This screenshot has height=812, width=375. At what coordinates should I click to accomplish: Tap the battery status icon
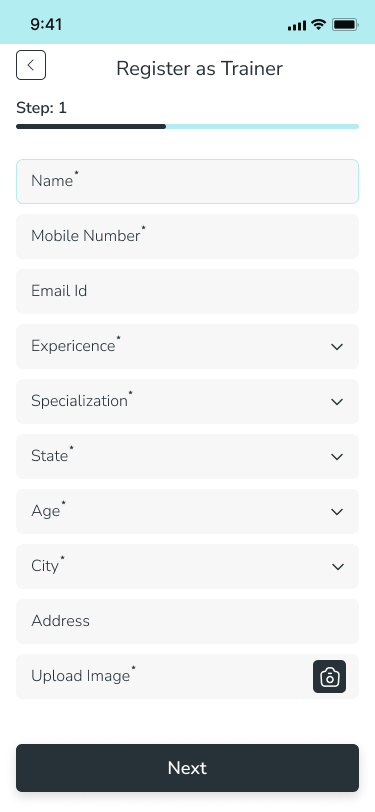pyautogui.click(x=345, y=24)
